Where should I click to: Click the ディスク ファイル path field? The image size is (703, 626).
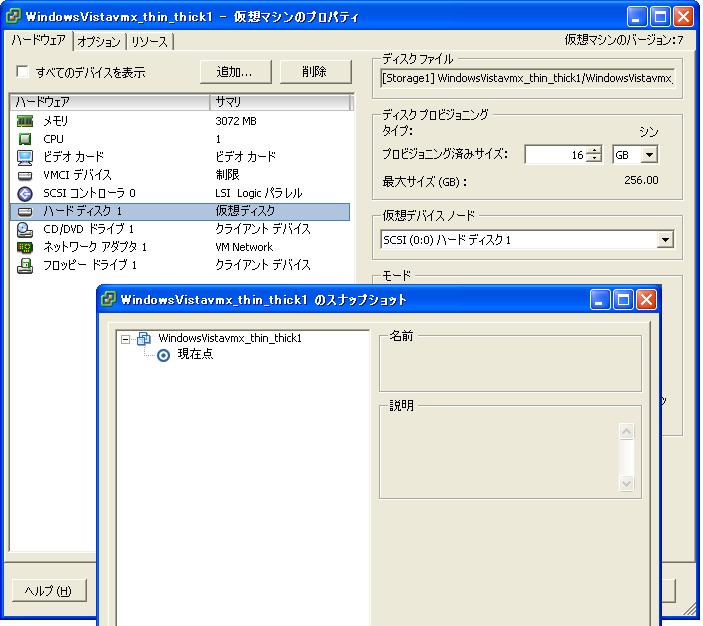pos(527,78)
